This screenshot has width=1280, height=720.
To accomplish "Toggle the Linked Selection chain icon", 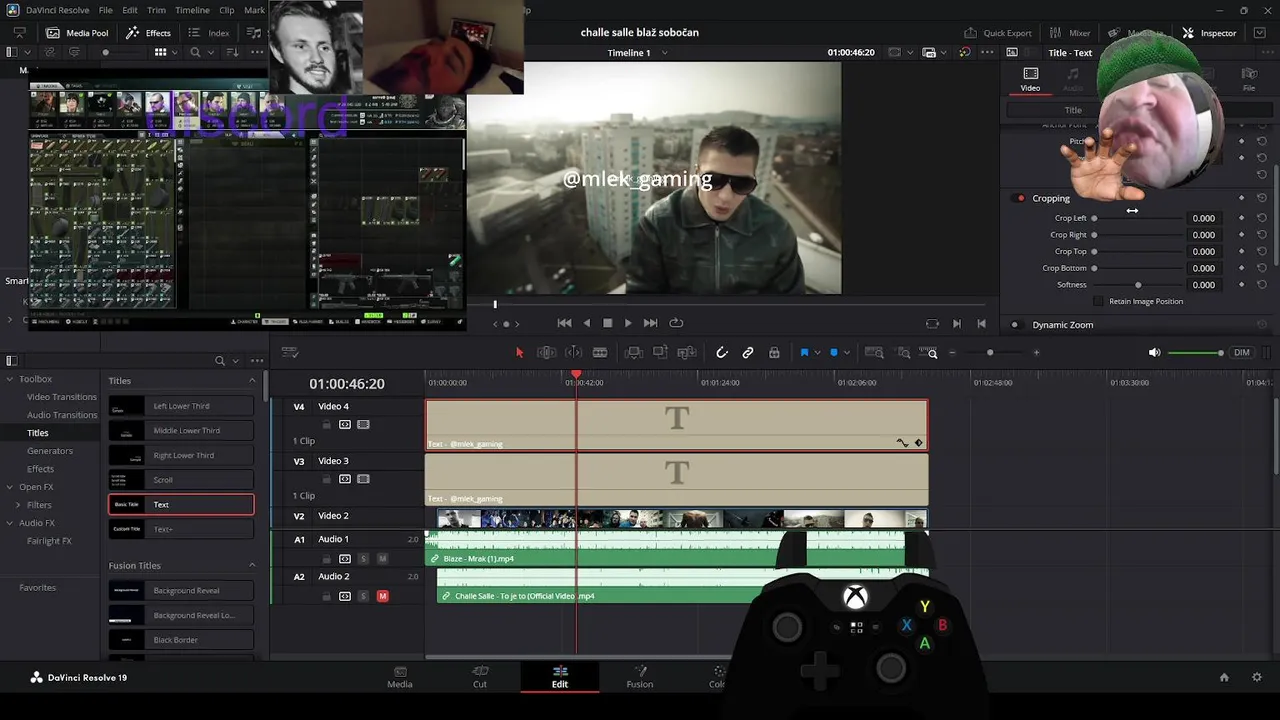I will tap(748, 352).
